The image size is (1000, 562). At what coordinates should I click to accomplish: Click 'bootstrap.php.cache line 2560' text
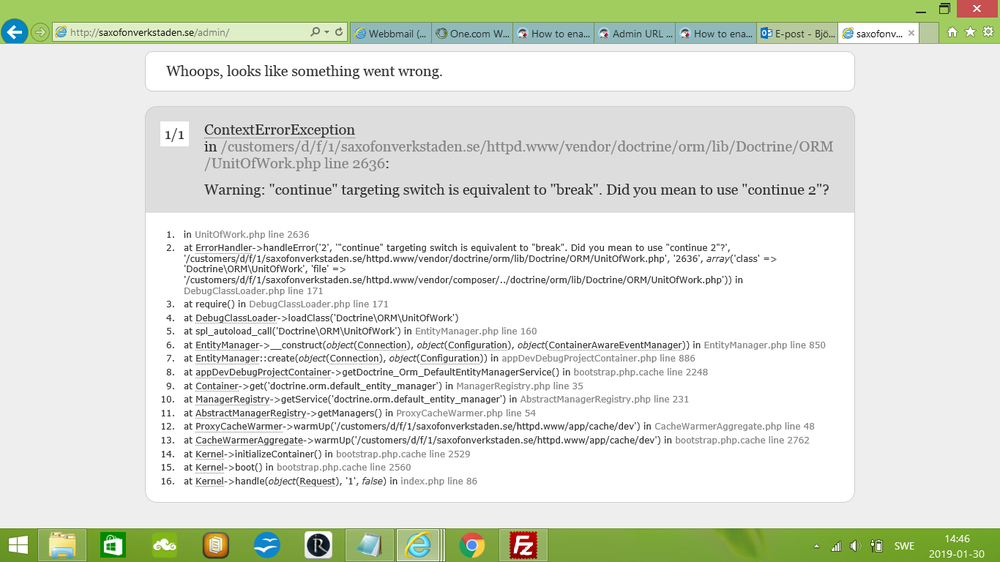coord(344,468)
